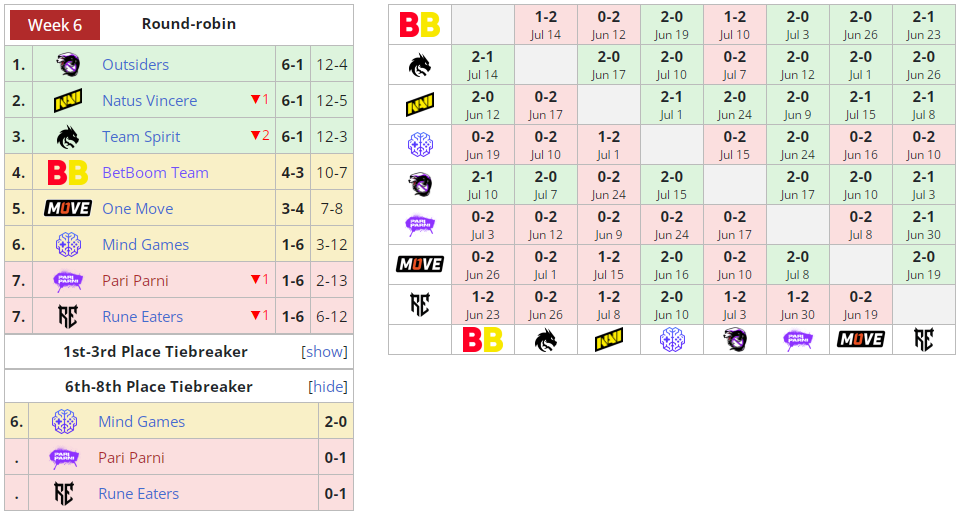
Task: Open the Outsiders team link in standings
Action: coord(135,65)
